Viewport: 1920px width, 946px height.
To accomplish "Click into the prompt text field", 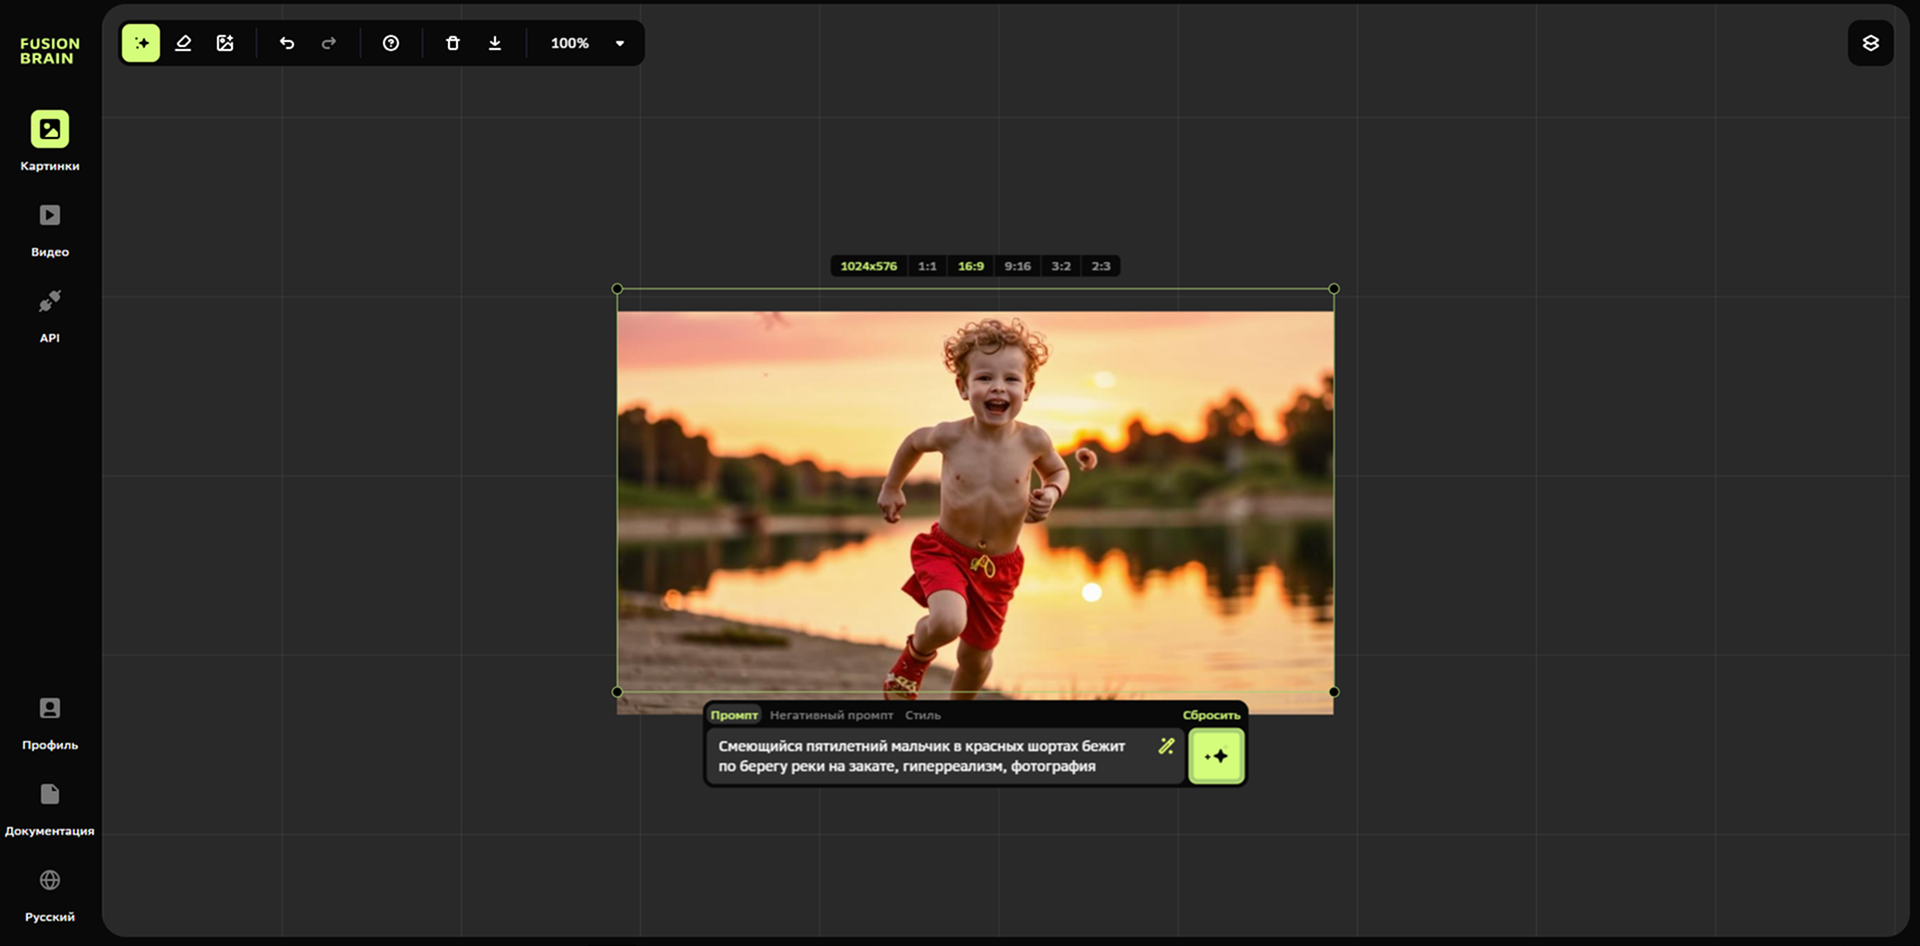I will 930,756.
